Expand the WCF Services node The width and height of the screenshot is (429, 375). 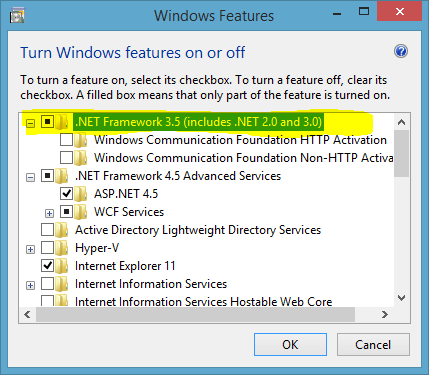49,214
